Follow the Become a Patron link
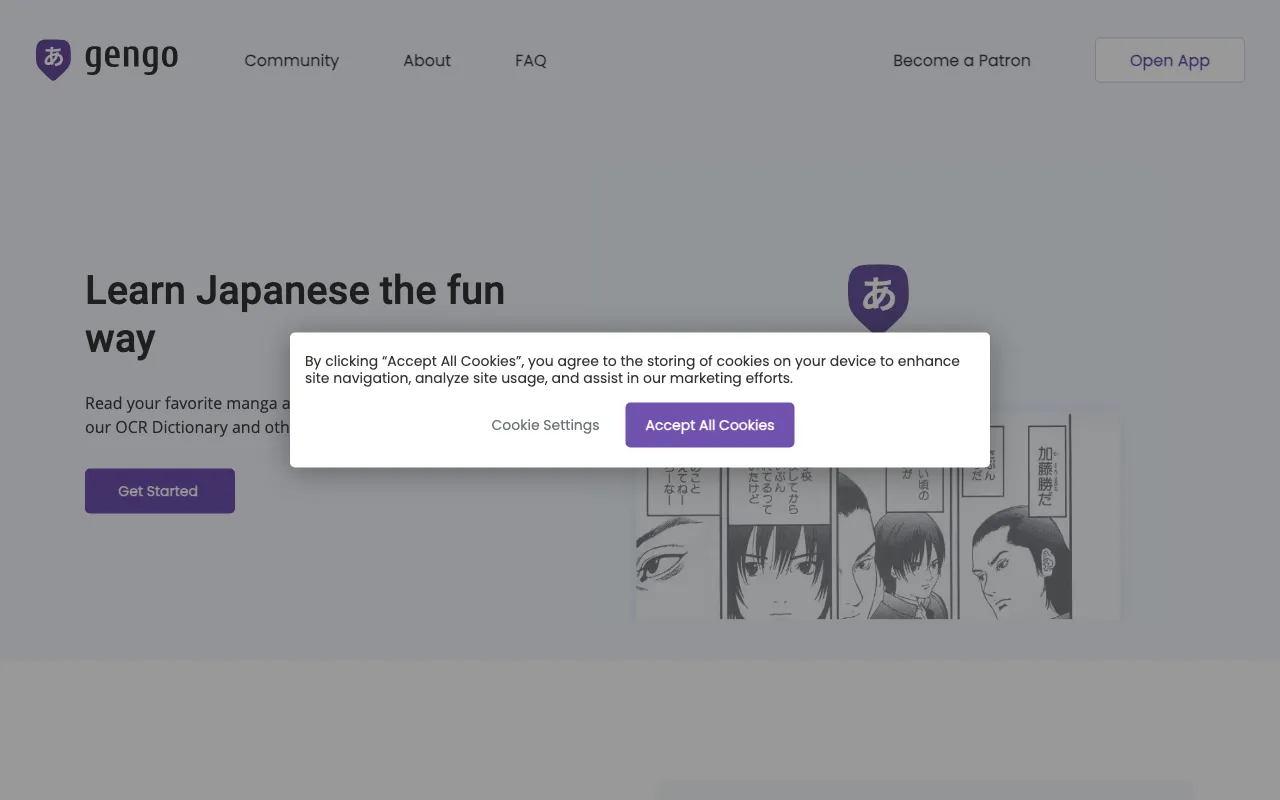This screenshot has width=1280, height=800. (961, 60)
